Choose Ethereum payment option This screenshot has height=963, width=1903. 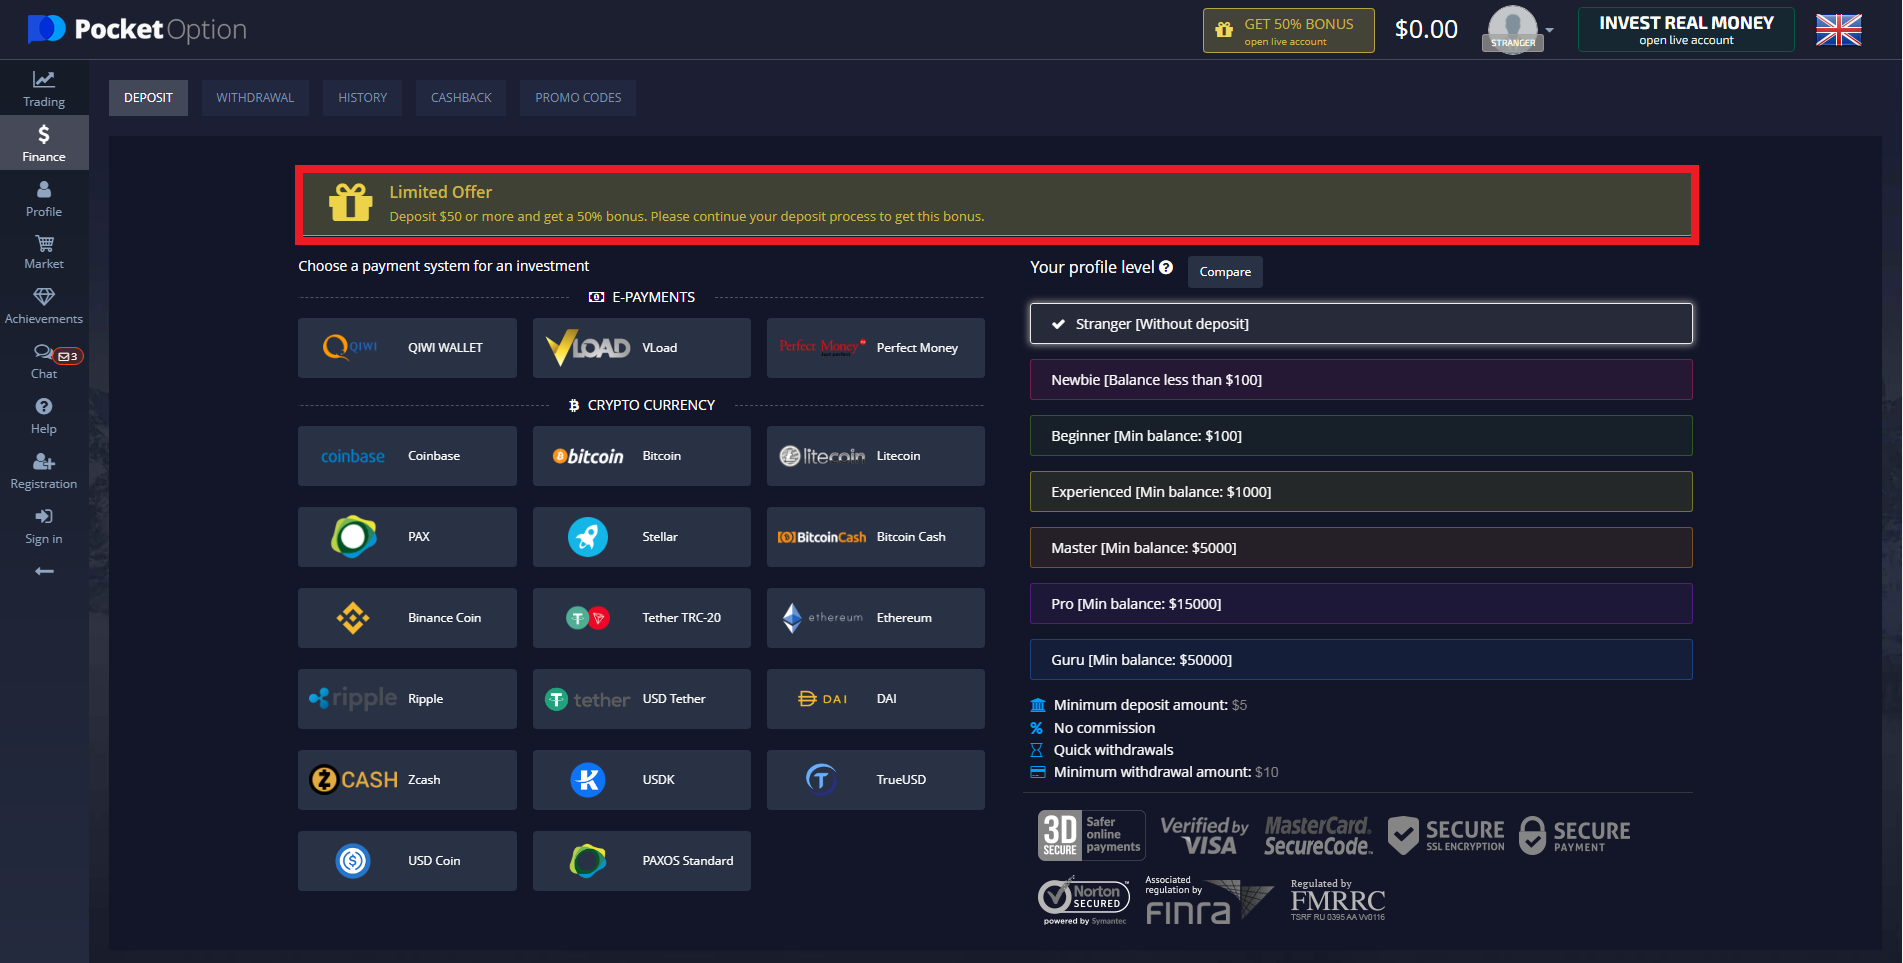tap(876, 618)
